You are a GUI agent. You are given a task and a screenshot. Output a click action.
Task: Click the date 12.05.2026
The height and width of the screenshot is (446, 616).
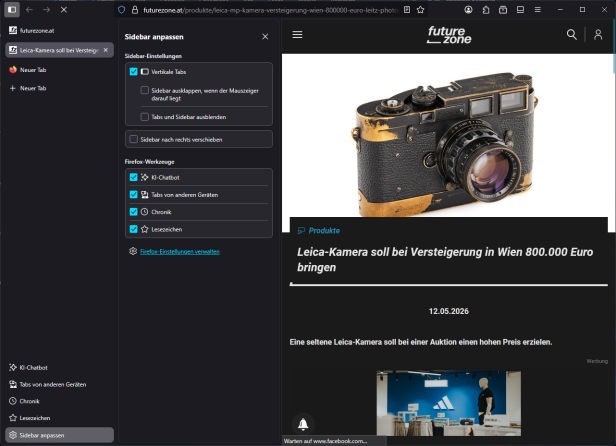(x=449, y=311)
